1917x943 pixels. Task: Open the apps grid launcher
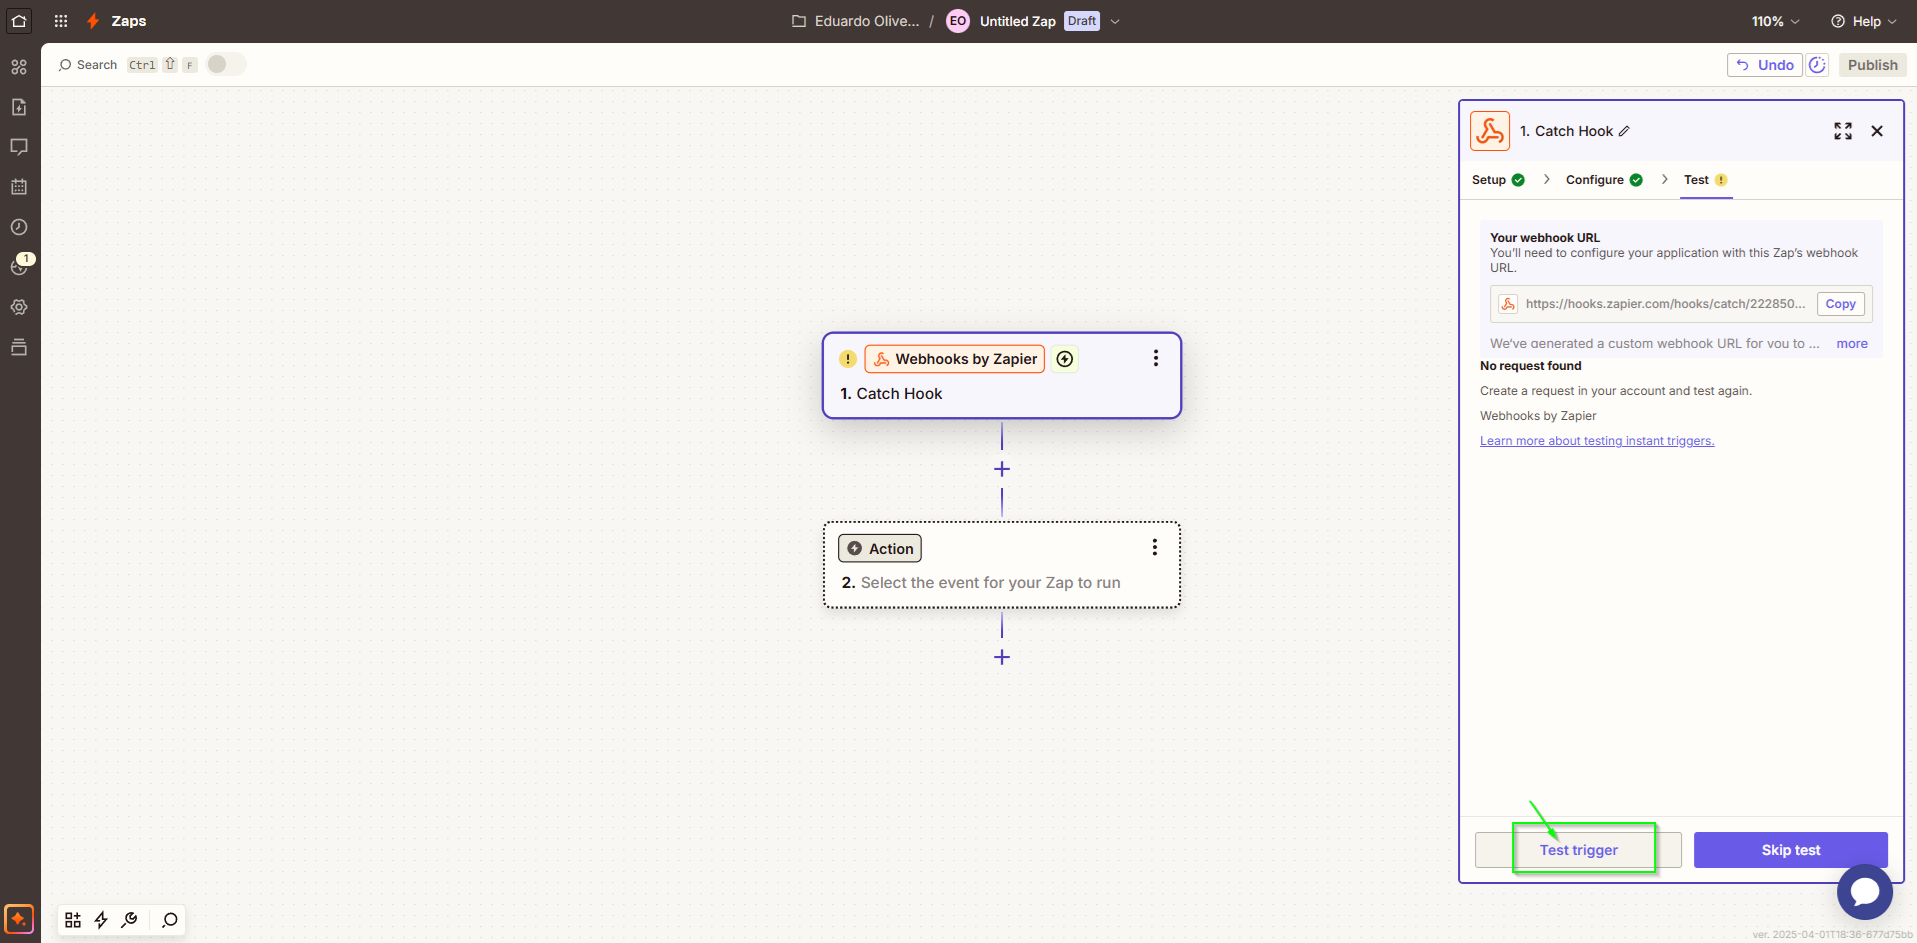pyautogui.click(x=61, y=21)
